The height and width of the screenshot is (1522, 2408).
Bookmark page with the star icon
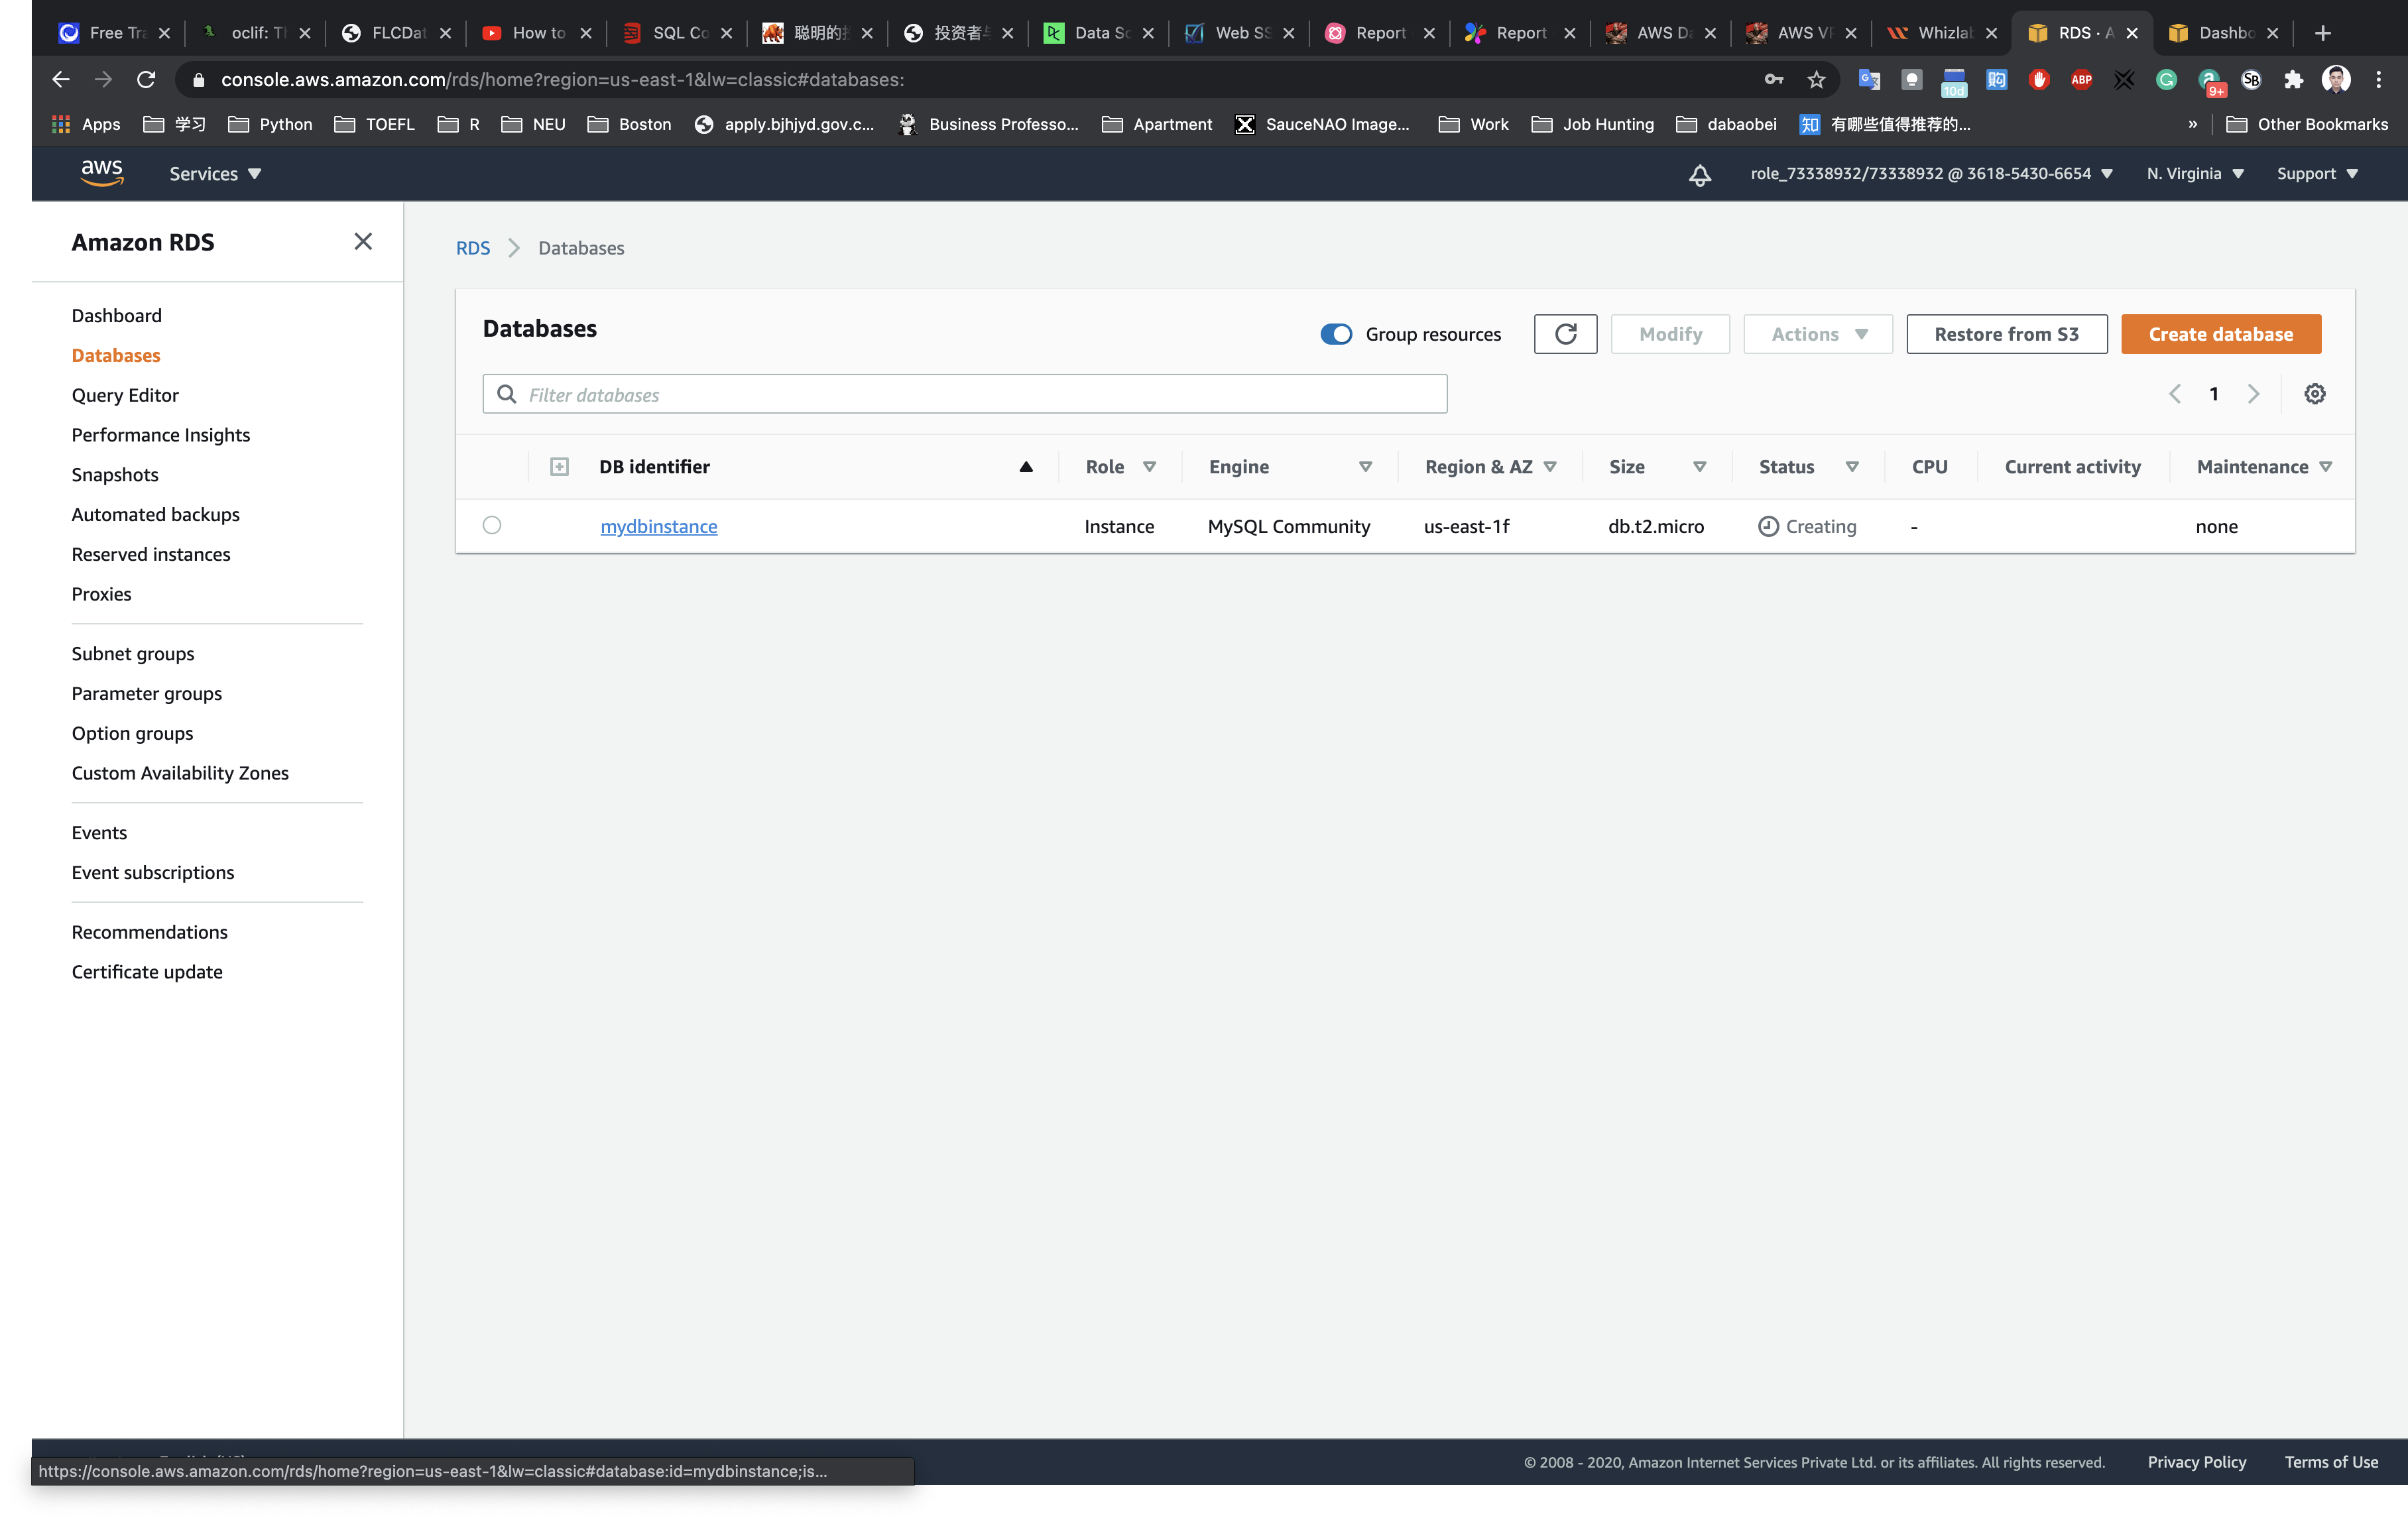[1816, 80]
